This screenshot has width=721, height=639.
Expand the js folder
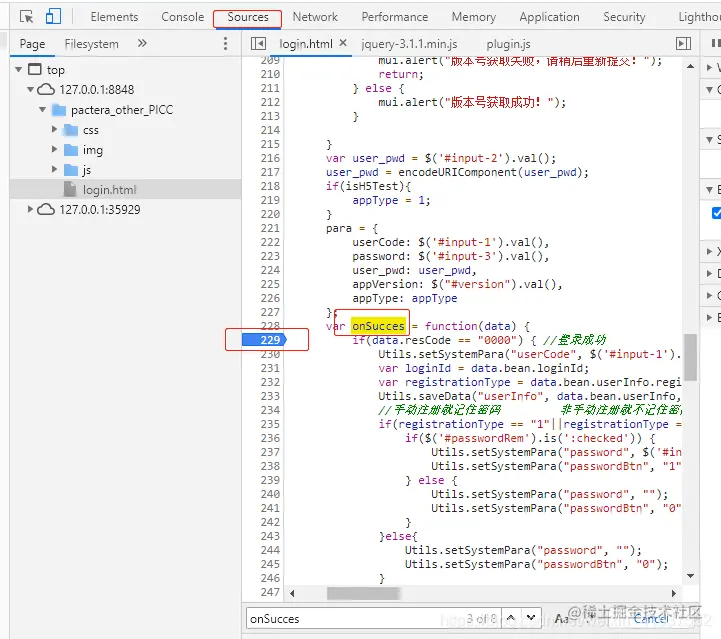[x=54, y=169]
